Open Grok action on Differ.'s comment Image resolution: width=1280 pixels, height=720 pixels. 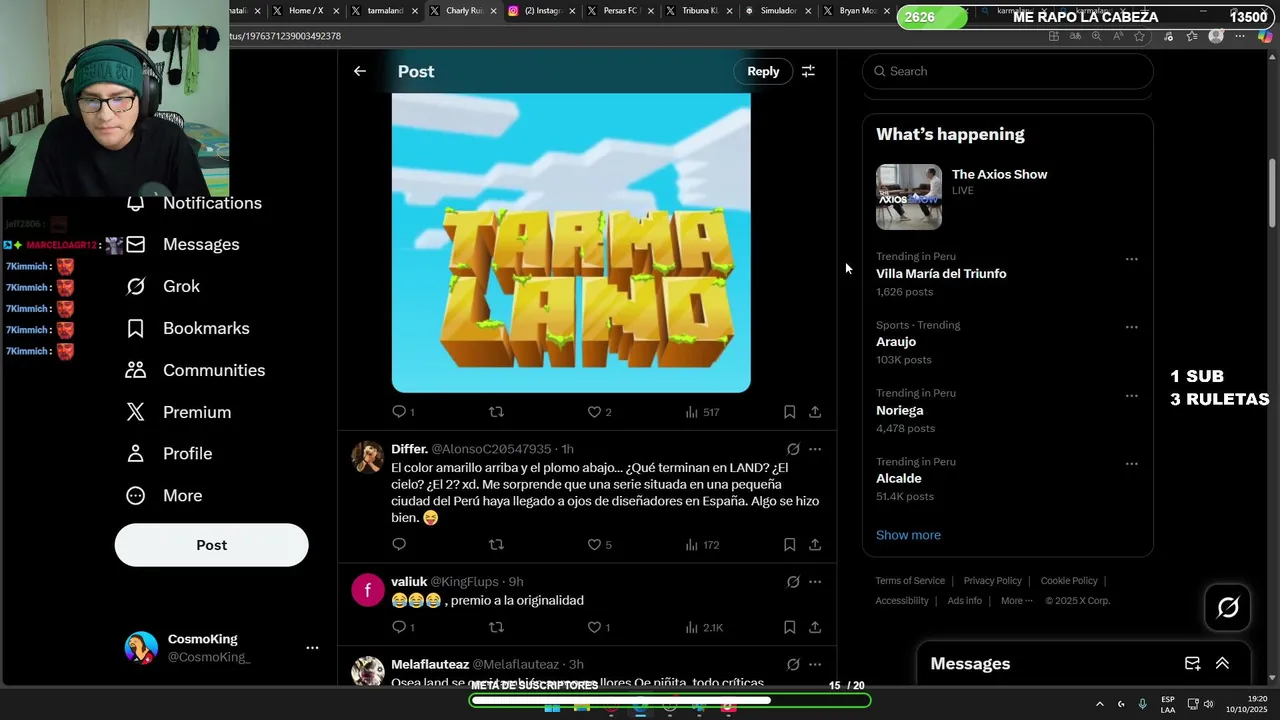pos(793,449)
